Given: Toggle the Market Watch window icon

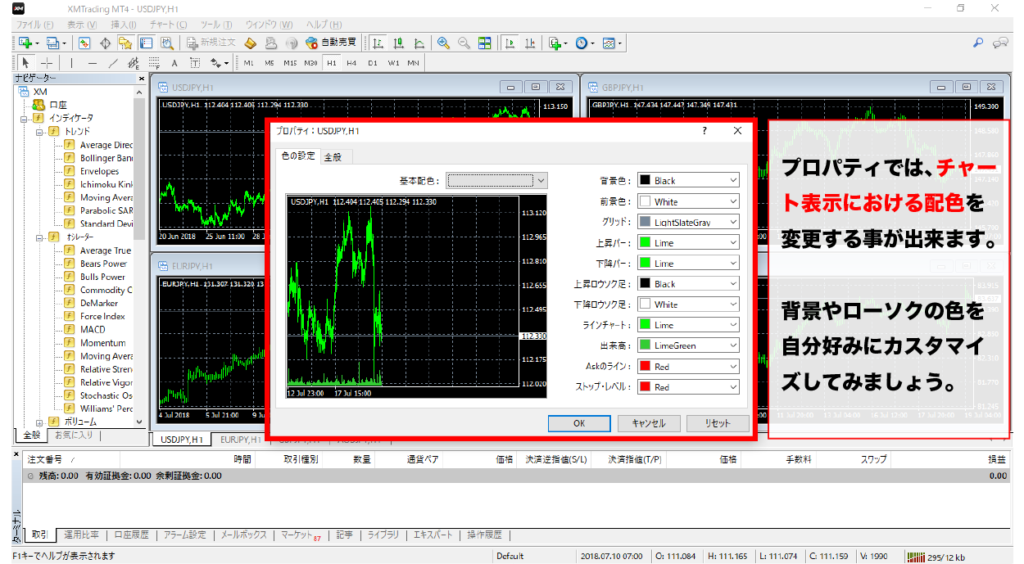Looking at the screenshot, I should 84,43.
